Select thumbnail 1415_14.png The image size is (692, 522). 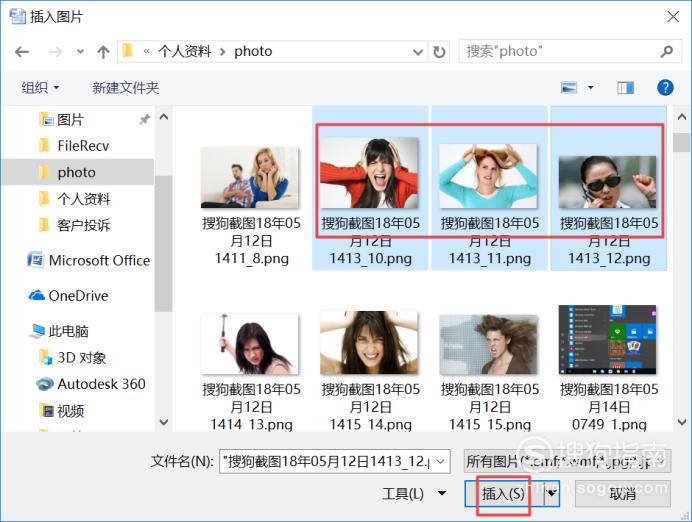(x=369, y=343)
